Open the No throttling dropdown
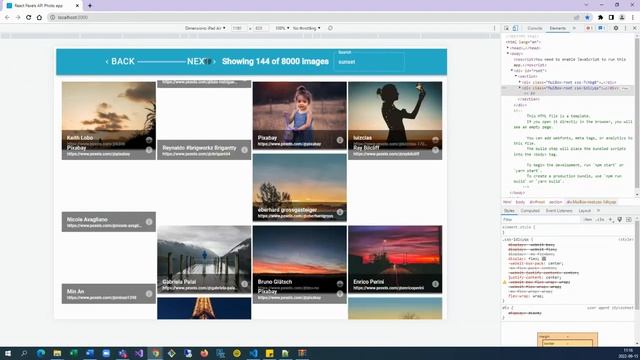This screenshot has height=360, width=640. (307, 28)
